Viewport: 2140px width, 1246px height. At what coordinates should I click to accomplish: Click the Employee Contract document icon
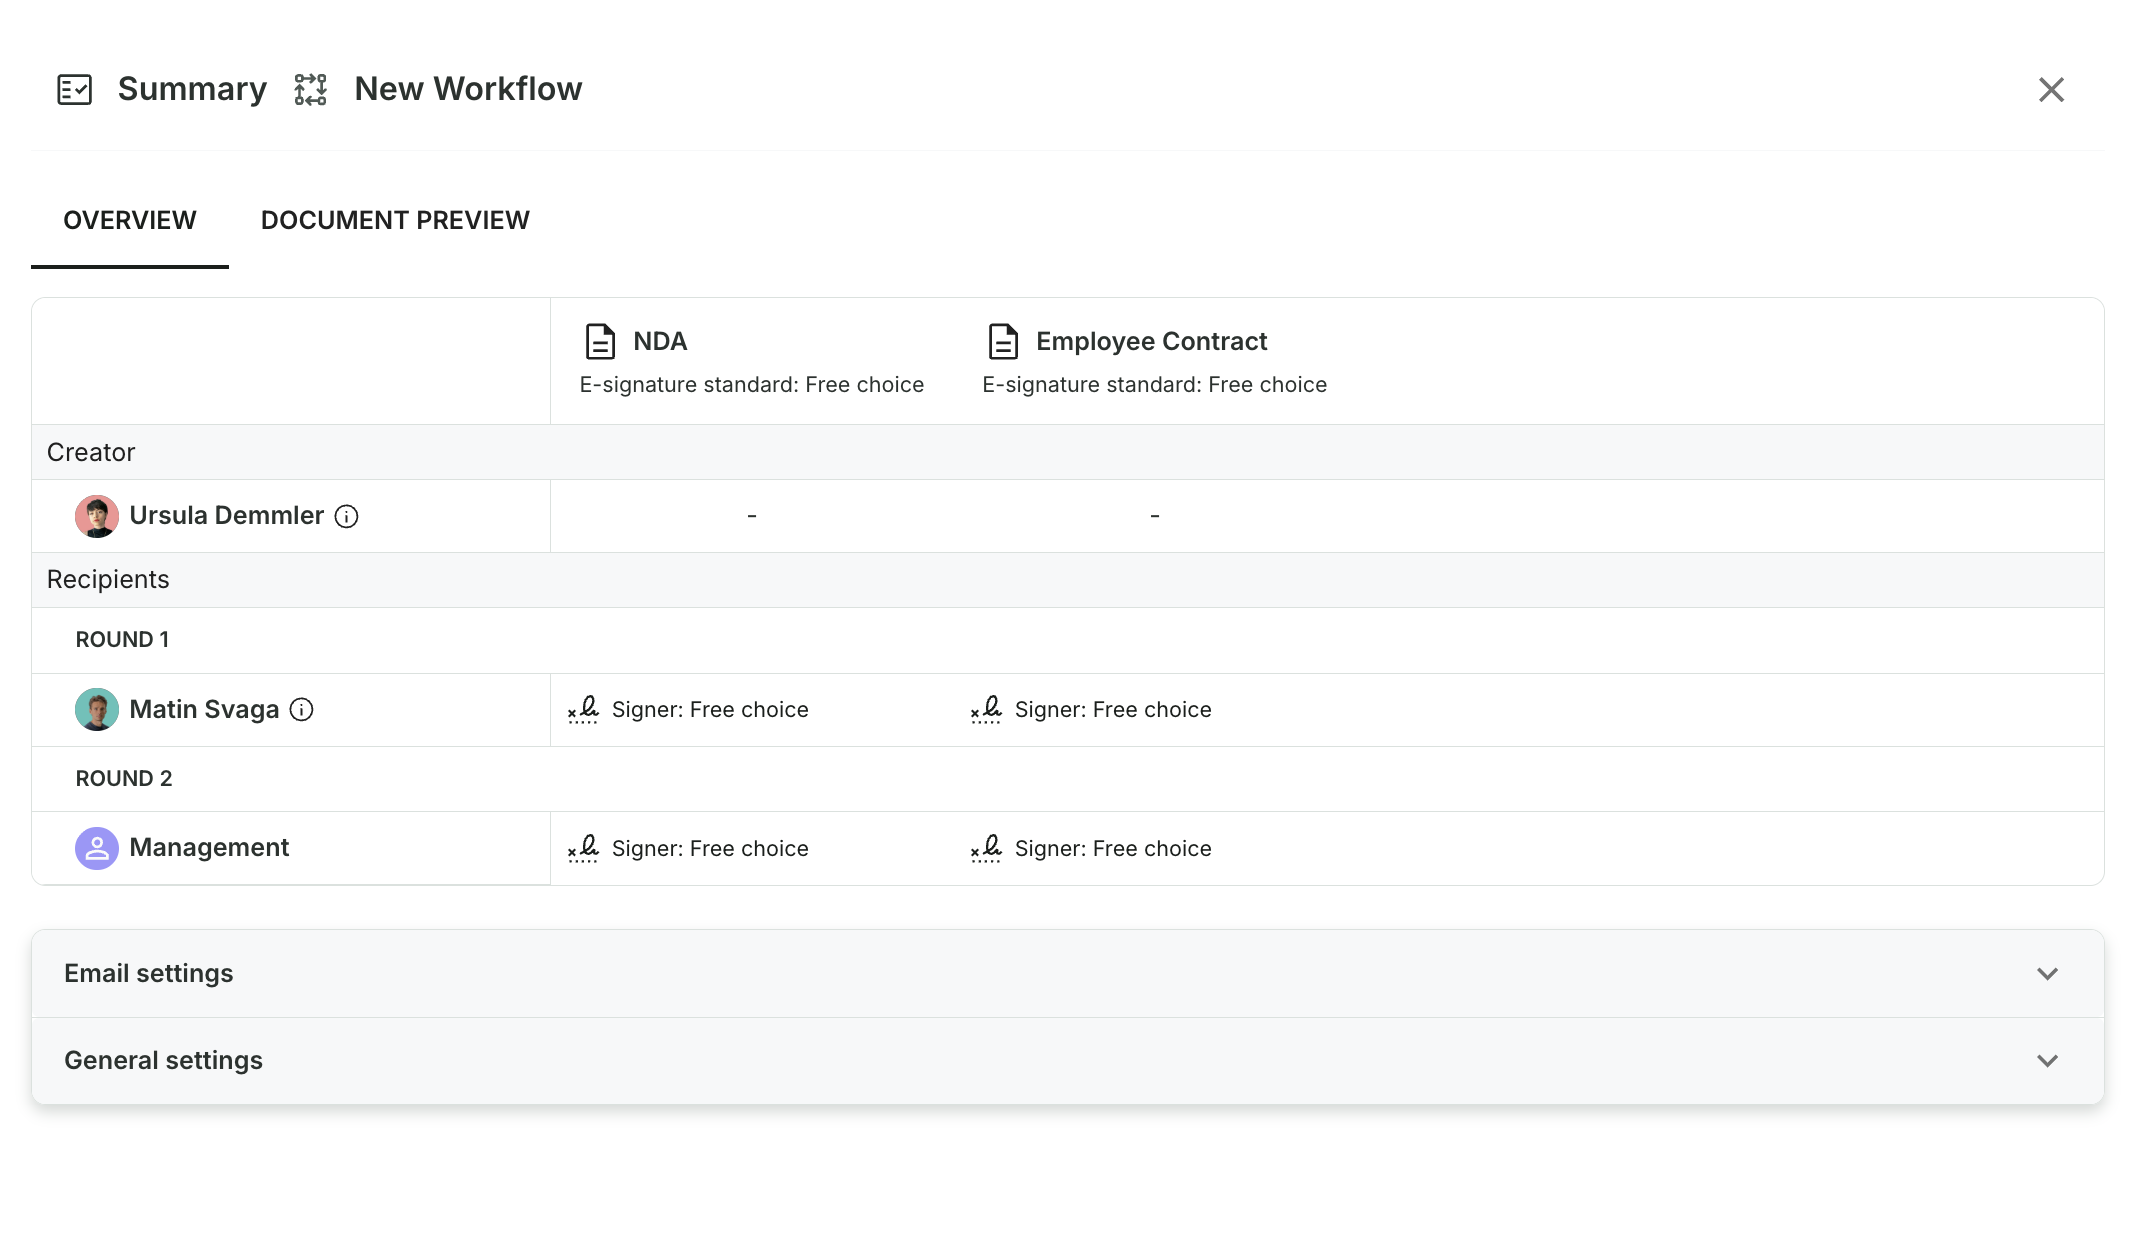click(1003, 341)
